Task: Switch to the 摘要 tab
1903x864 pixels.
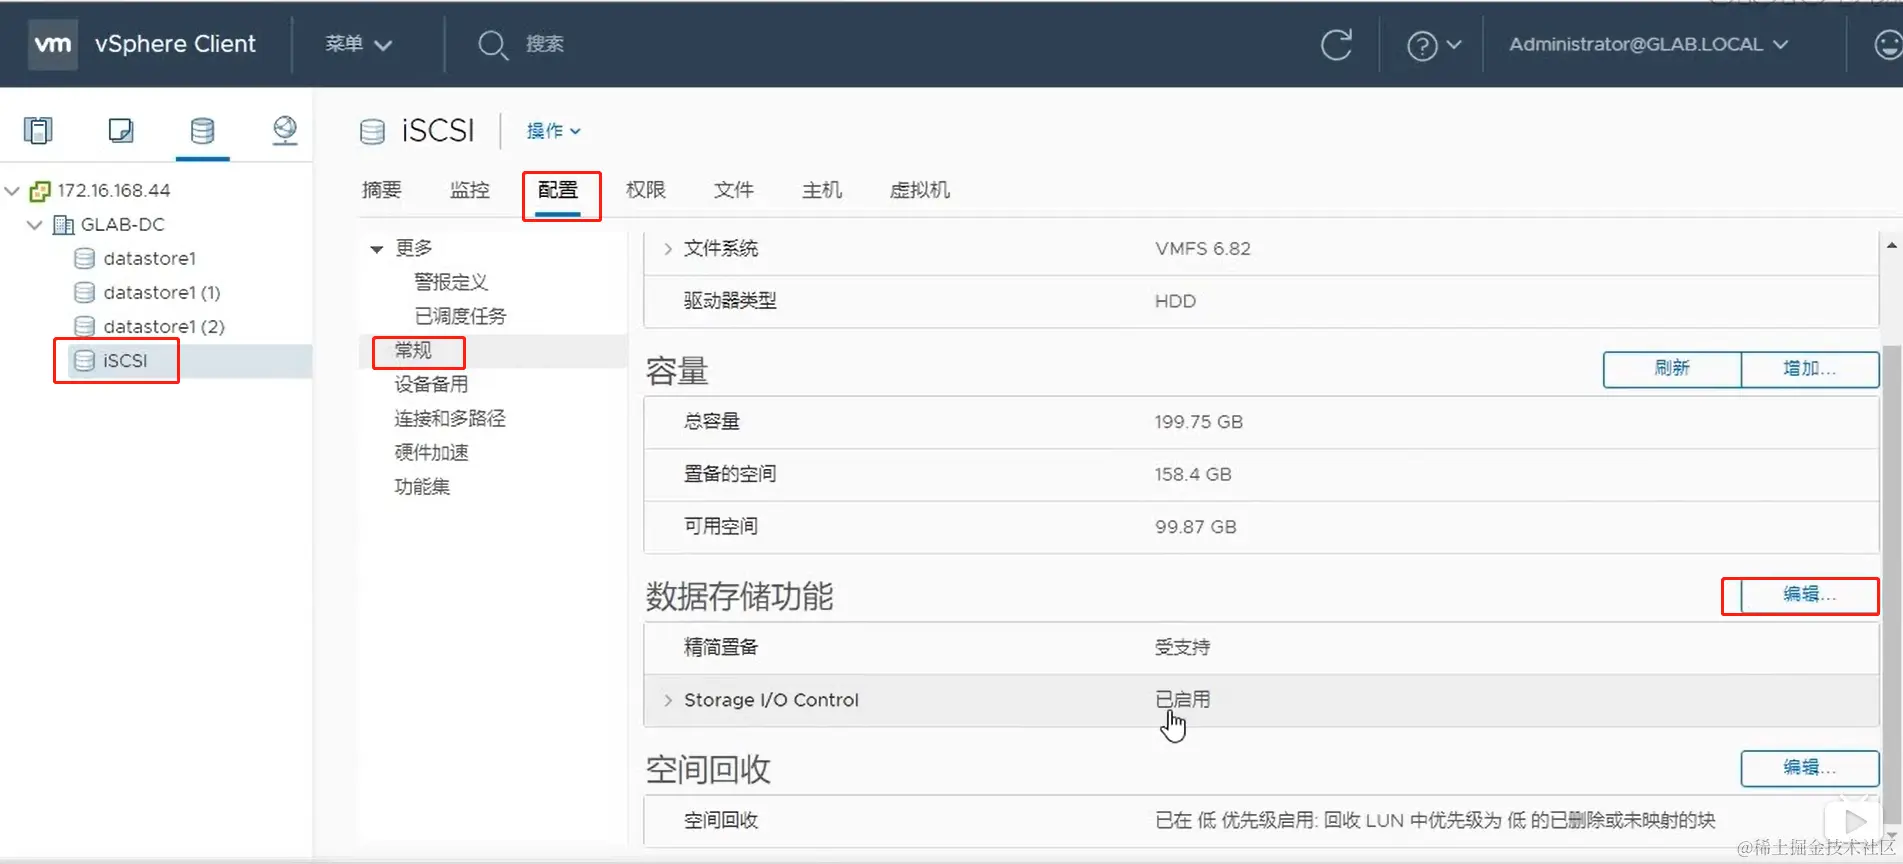Action: 382,190
